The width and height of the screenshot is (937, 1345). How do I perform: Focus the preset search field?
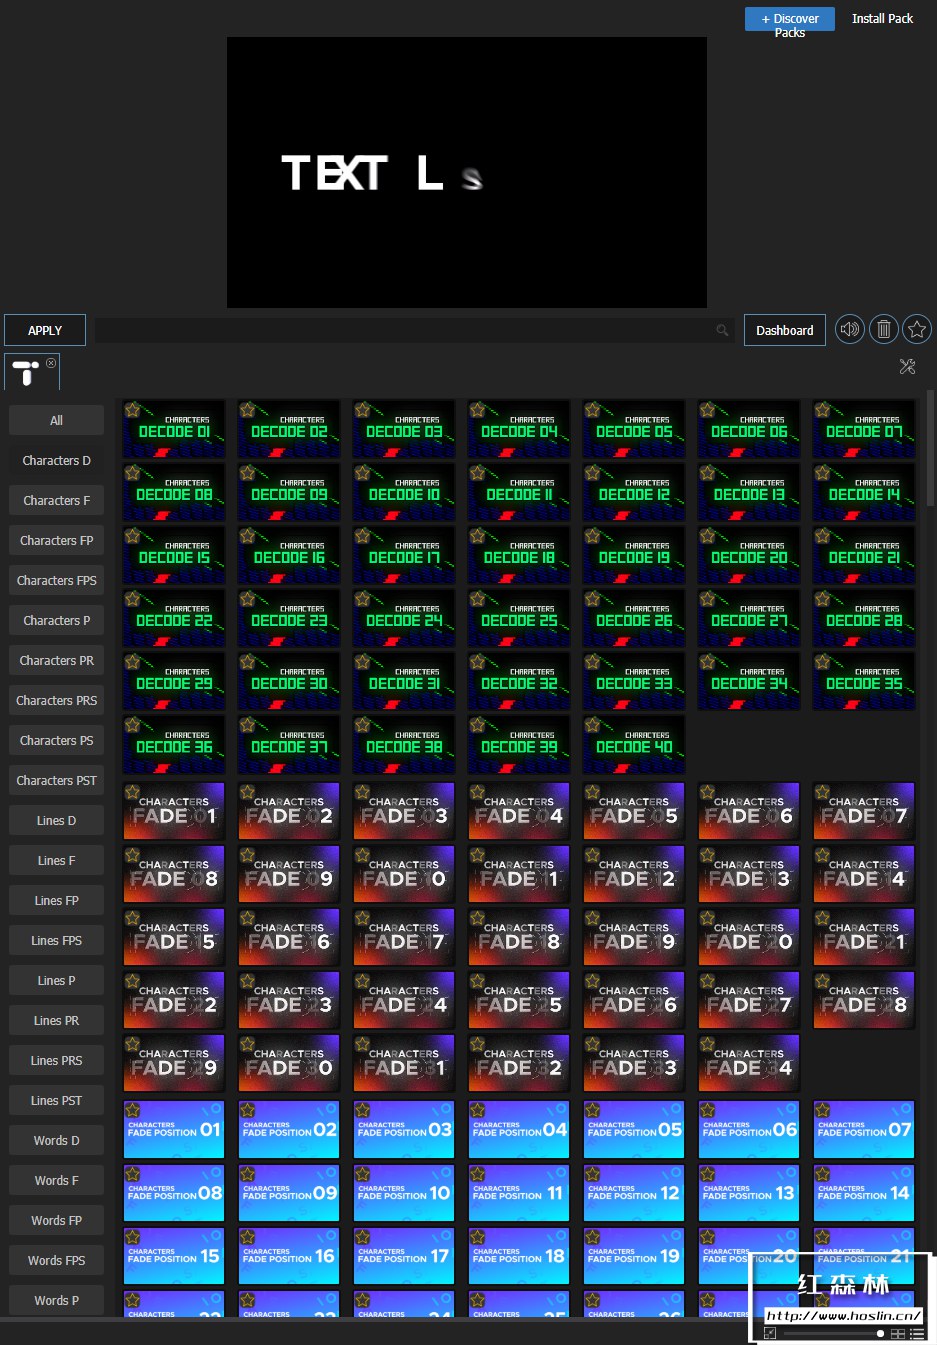(x=413, y=330)
